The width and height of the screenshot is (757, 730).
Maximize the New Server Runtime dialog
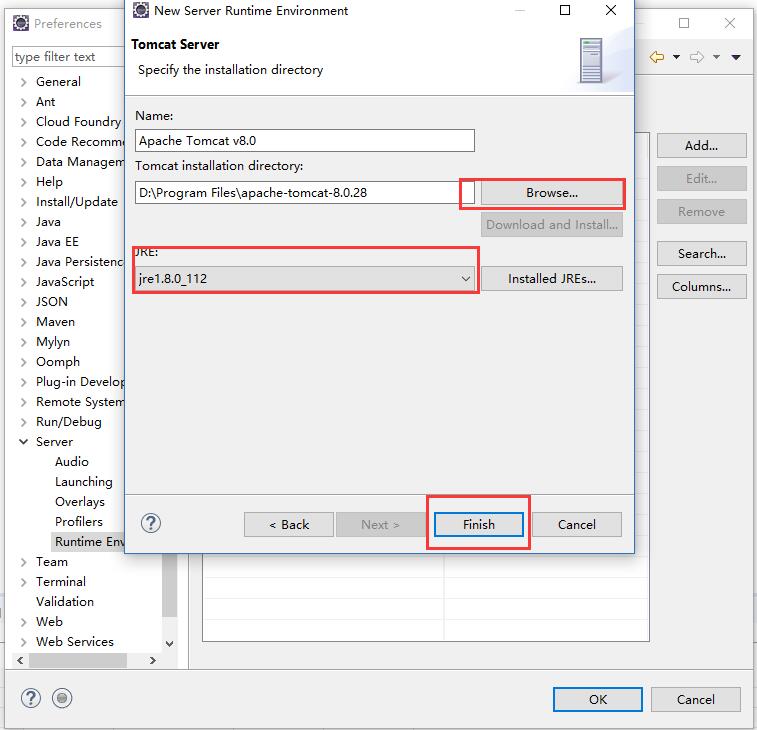click(x=565, y=10)
